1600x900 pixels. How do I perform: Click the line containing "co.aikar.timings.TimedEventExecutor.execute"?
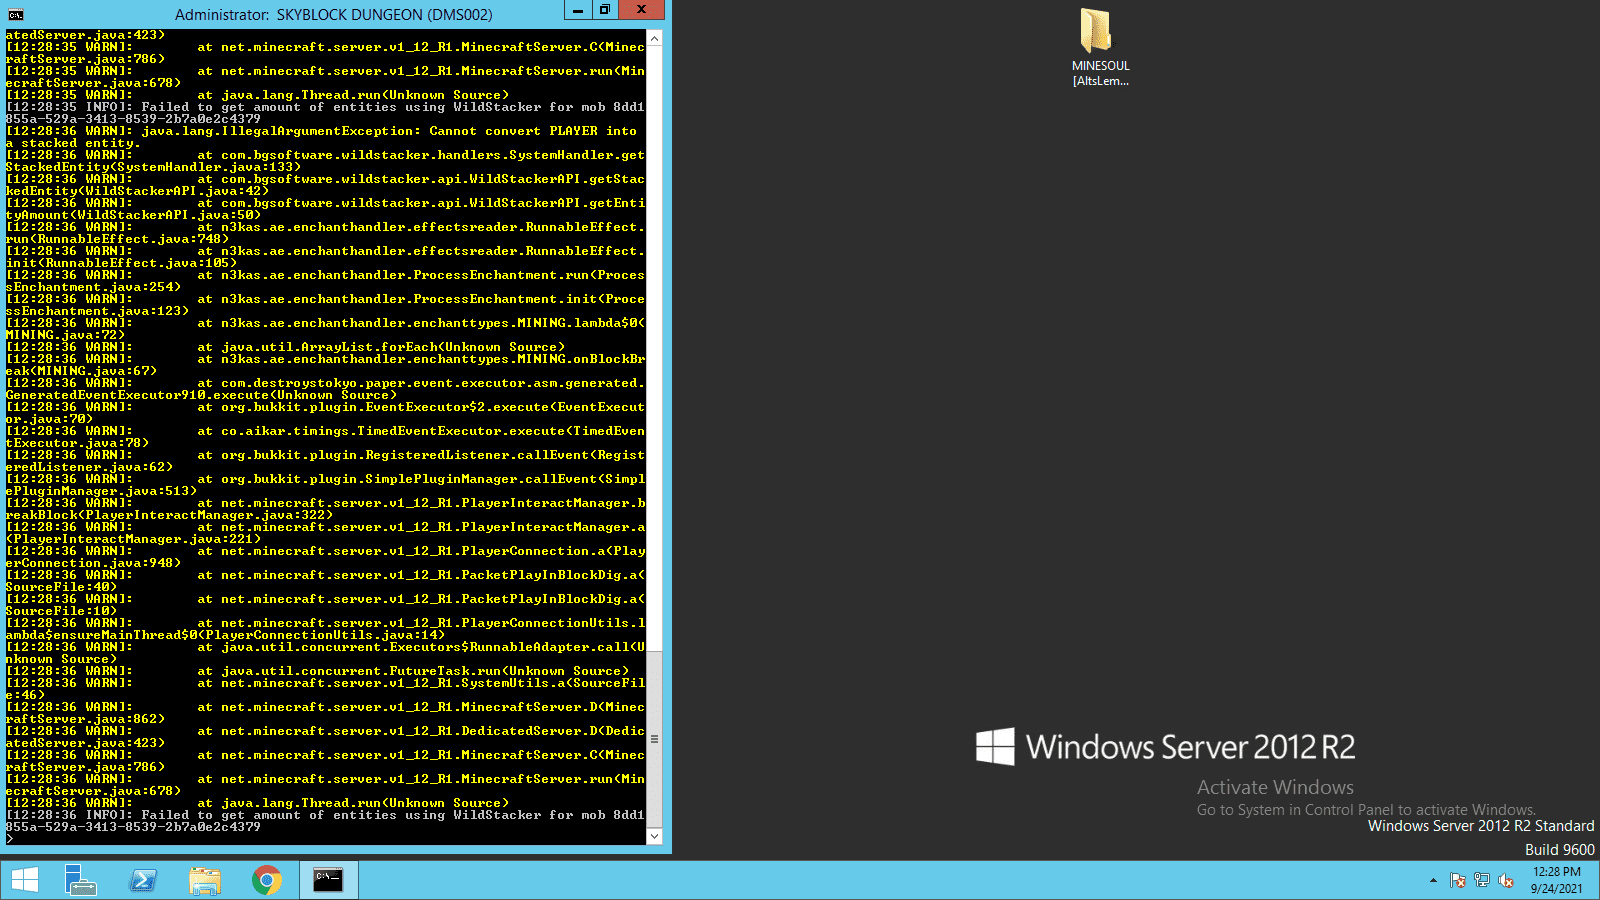tap(326, 431)
